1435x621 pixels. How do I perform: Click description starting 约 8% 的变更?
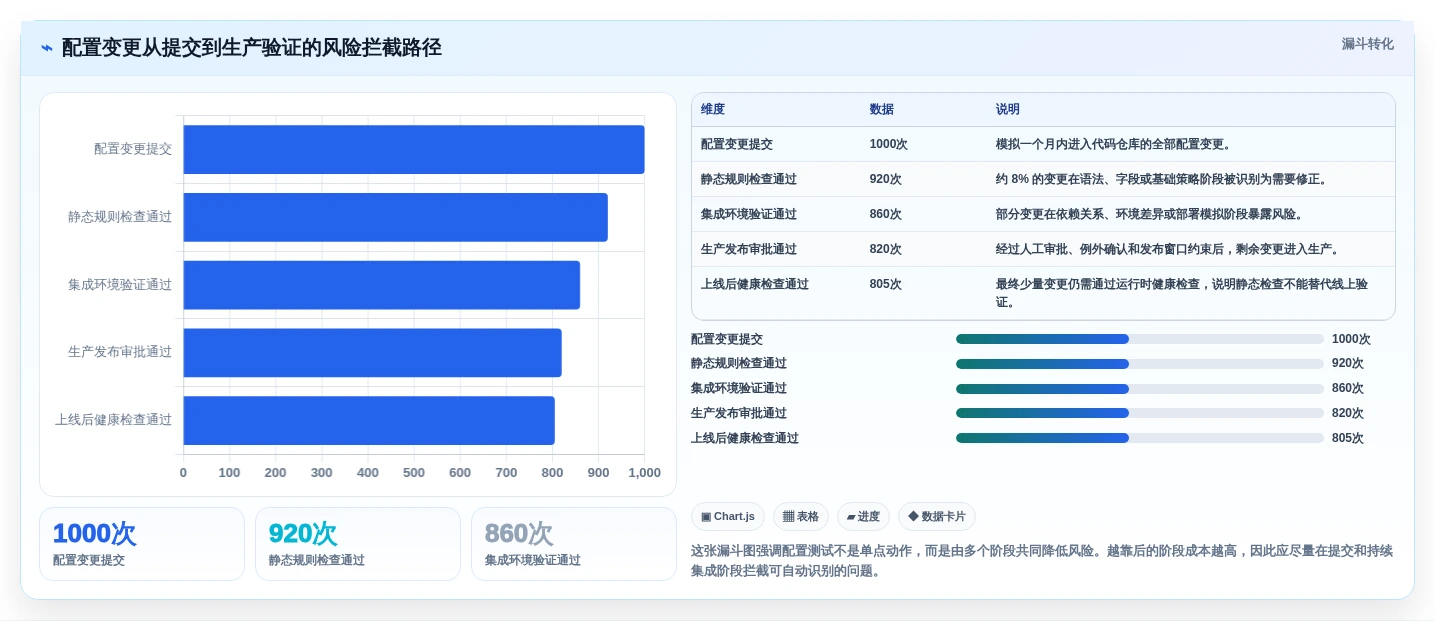tap(1161, 179)
